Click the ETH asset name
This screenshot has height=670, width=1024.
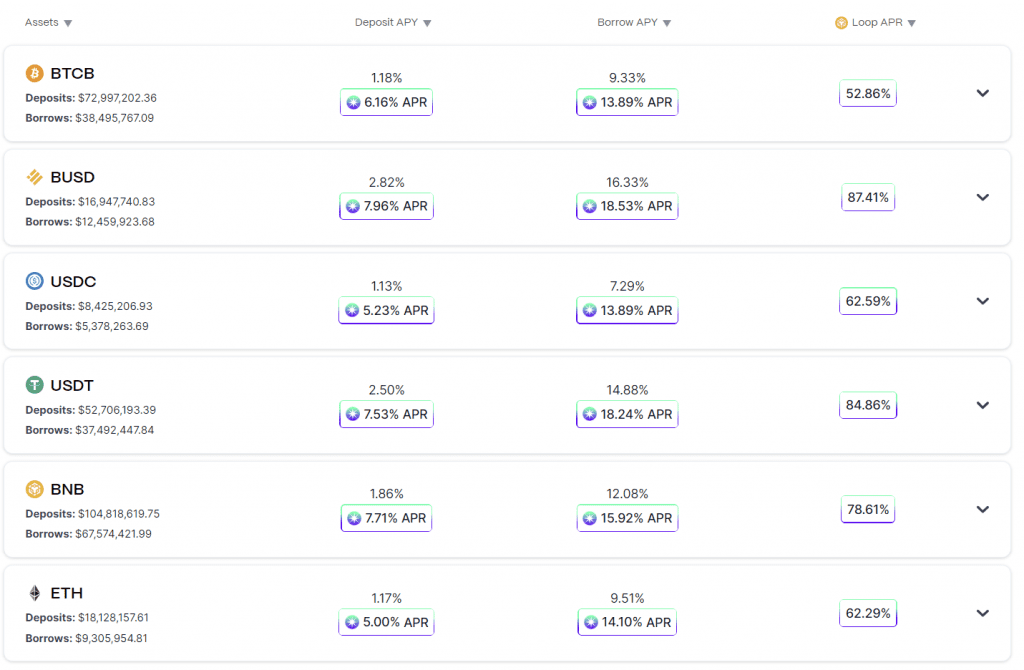67,593
